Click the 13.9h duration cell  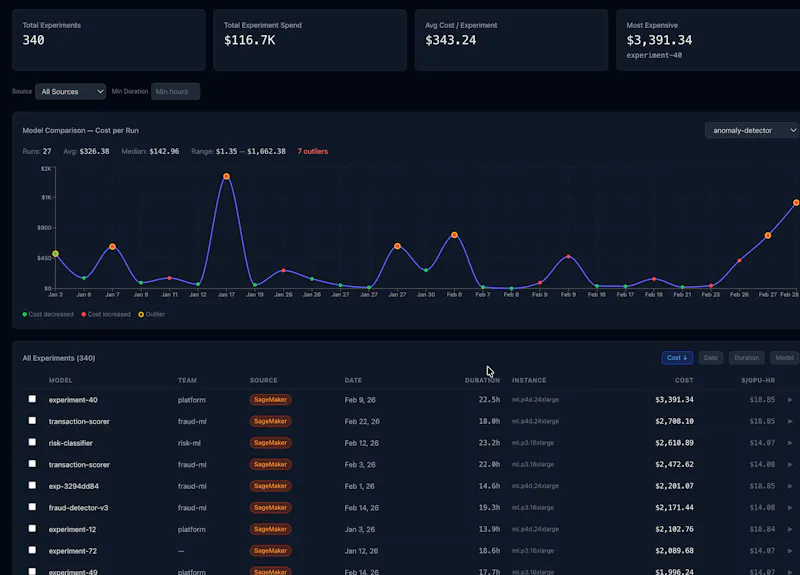[x=489, y=529]
